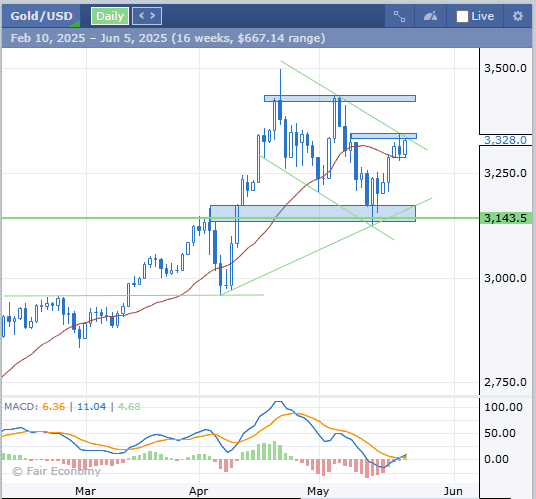The width and height of the screenshot is (536, 499).
Task: Click the 3,250.0 price axis label
Action: pos(505,173)
